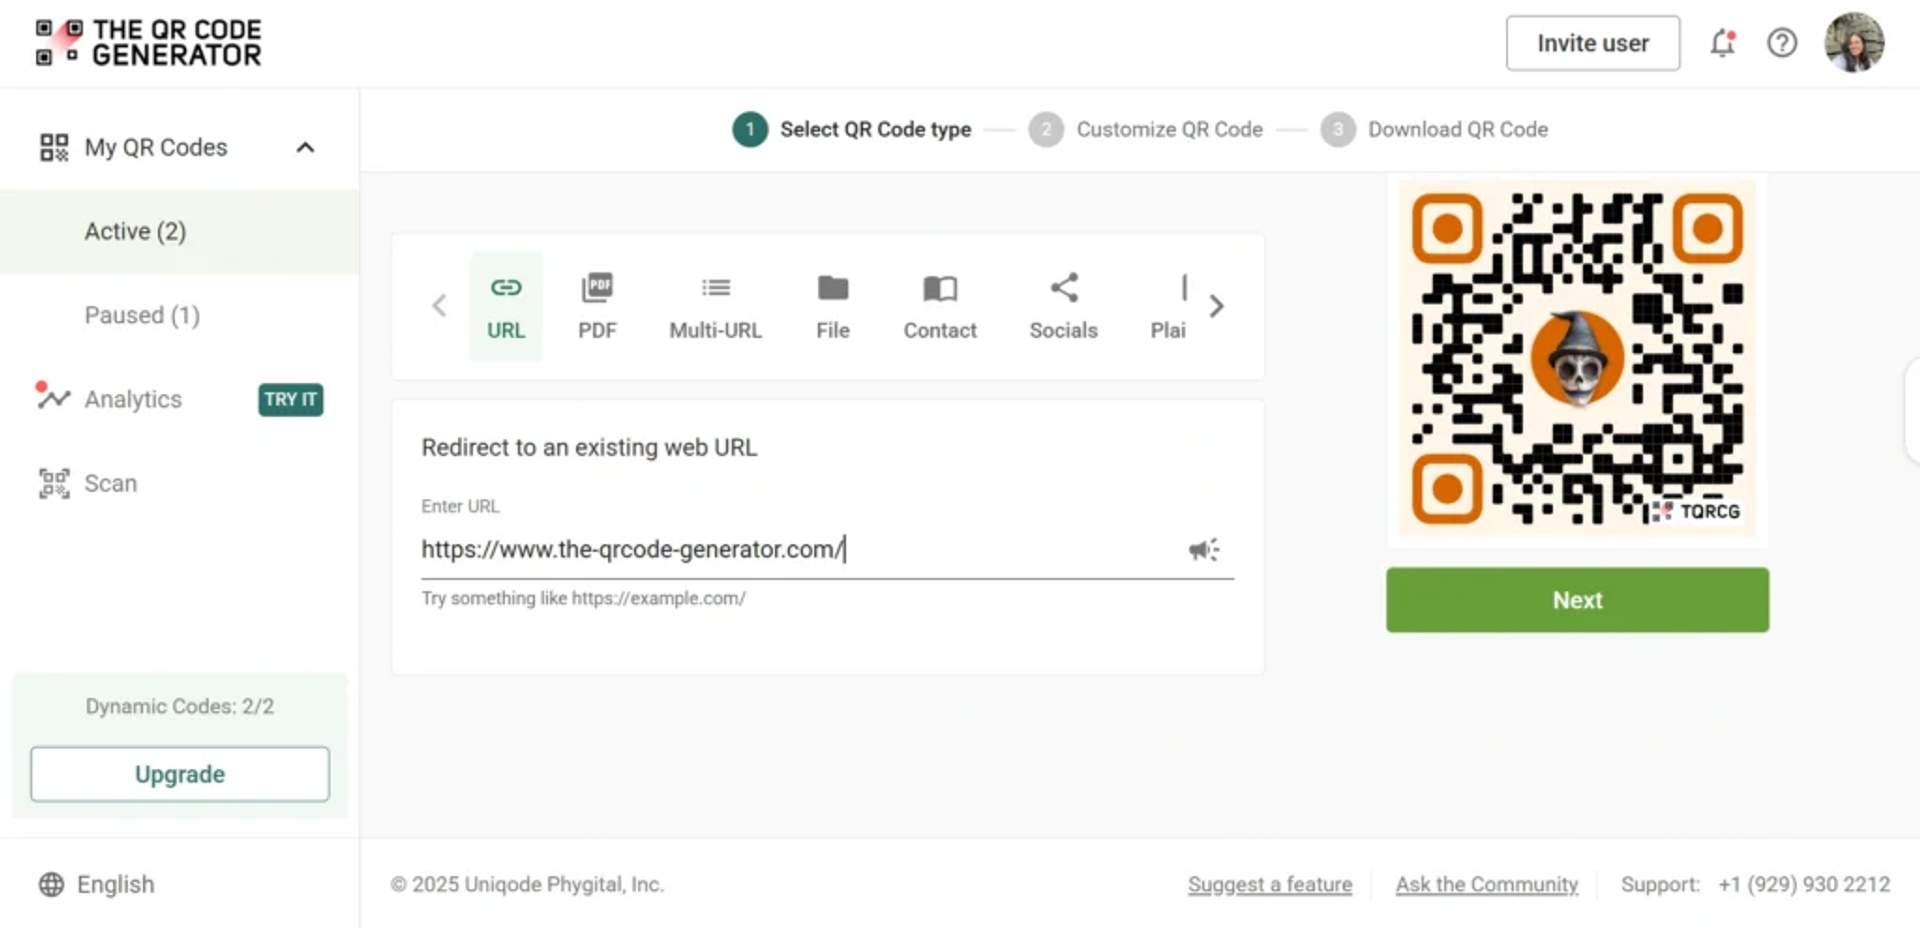Viewport: 1920px width, 928px height.
Task: Select the Multi-URL list type
Action: [x=716, y=305]
